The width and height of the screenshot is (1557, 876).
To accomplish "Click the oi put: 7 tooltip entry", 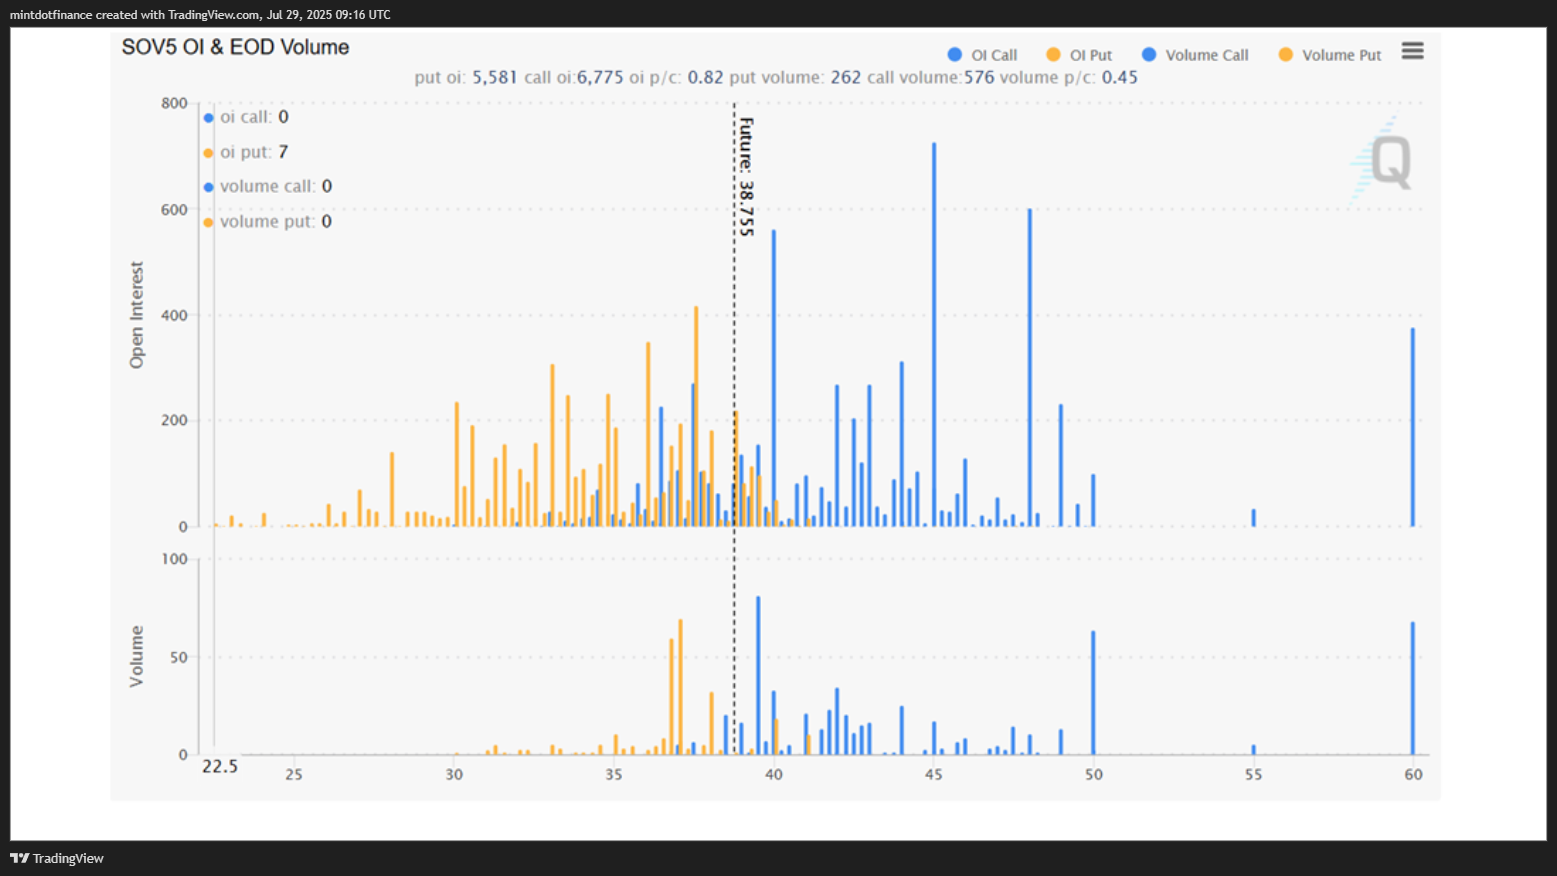I will tap(246, 152).
